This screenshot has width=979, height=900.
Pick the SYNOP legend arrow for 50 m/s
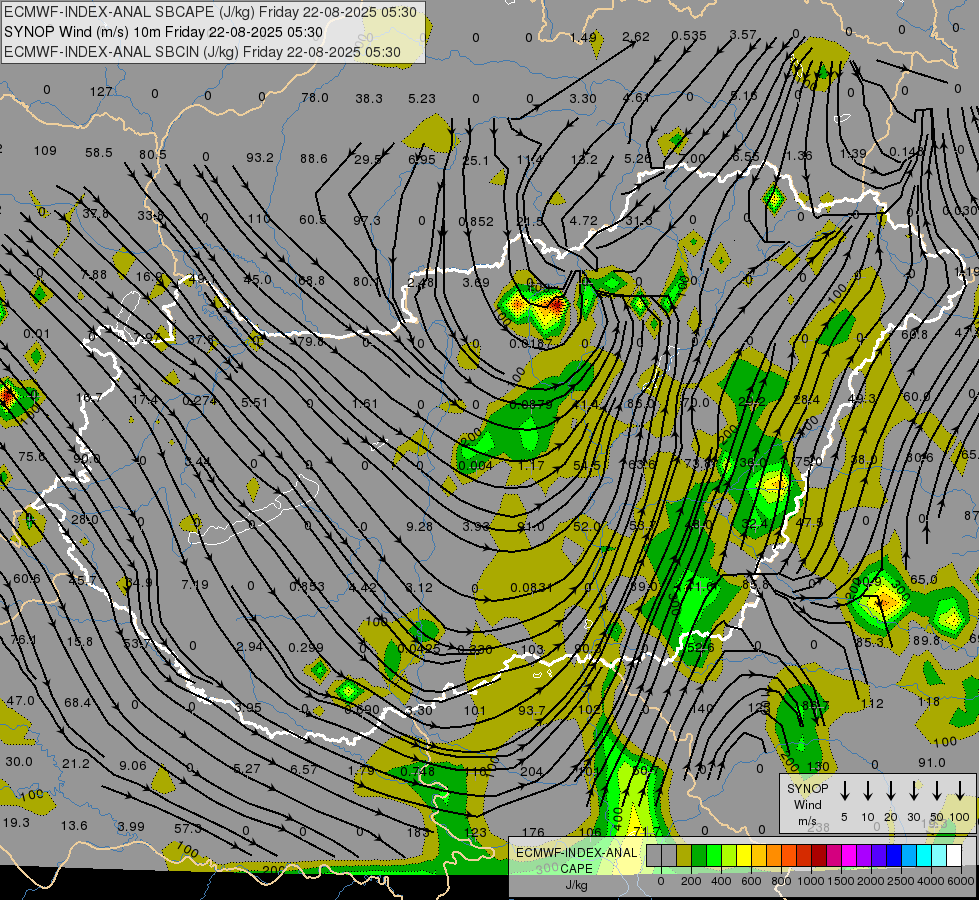pyautogui.click(x=937, y=791)
